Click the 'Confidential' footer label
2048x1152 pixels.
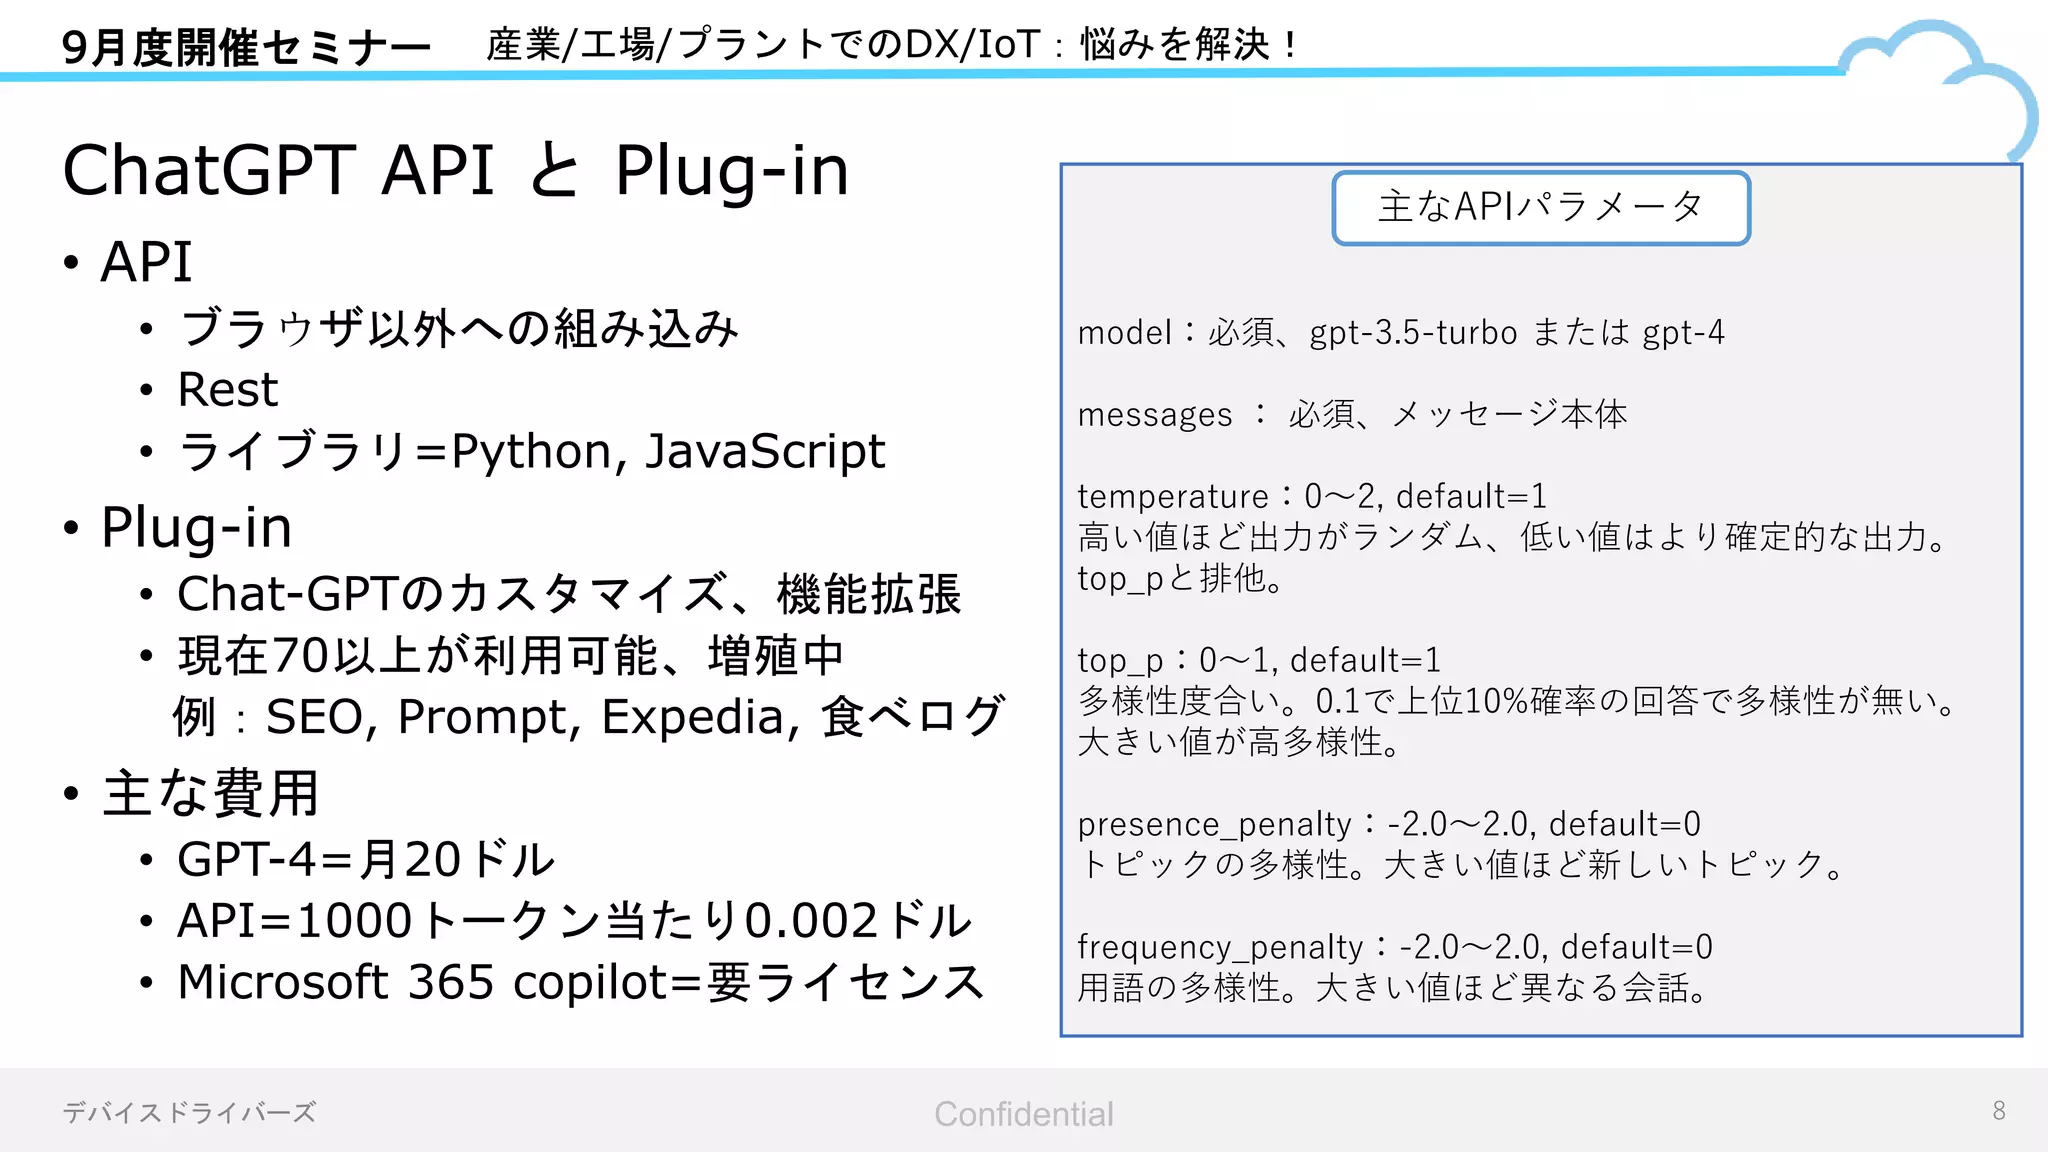pos(1023,1114)
